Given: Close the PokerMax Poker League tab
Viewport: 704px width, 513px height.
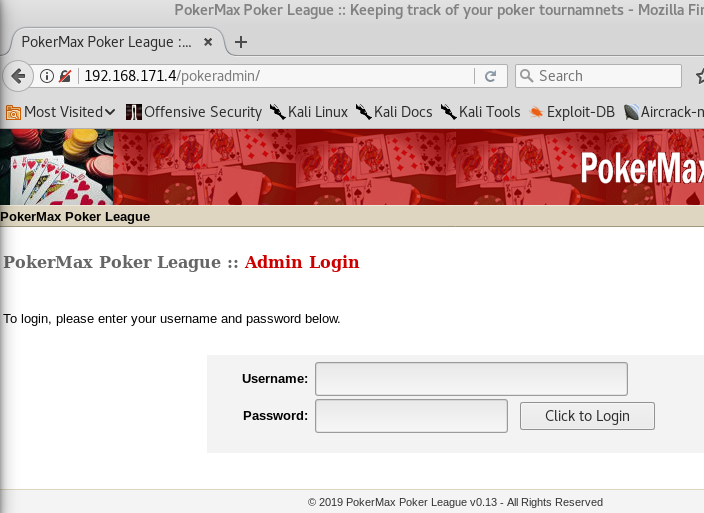Looking at the screenshot, I should 208,42.
